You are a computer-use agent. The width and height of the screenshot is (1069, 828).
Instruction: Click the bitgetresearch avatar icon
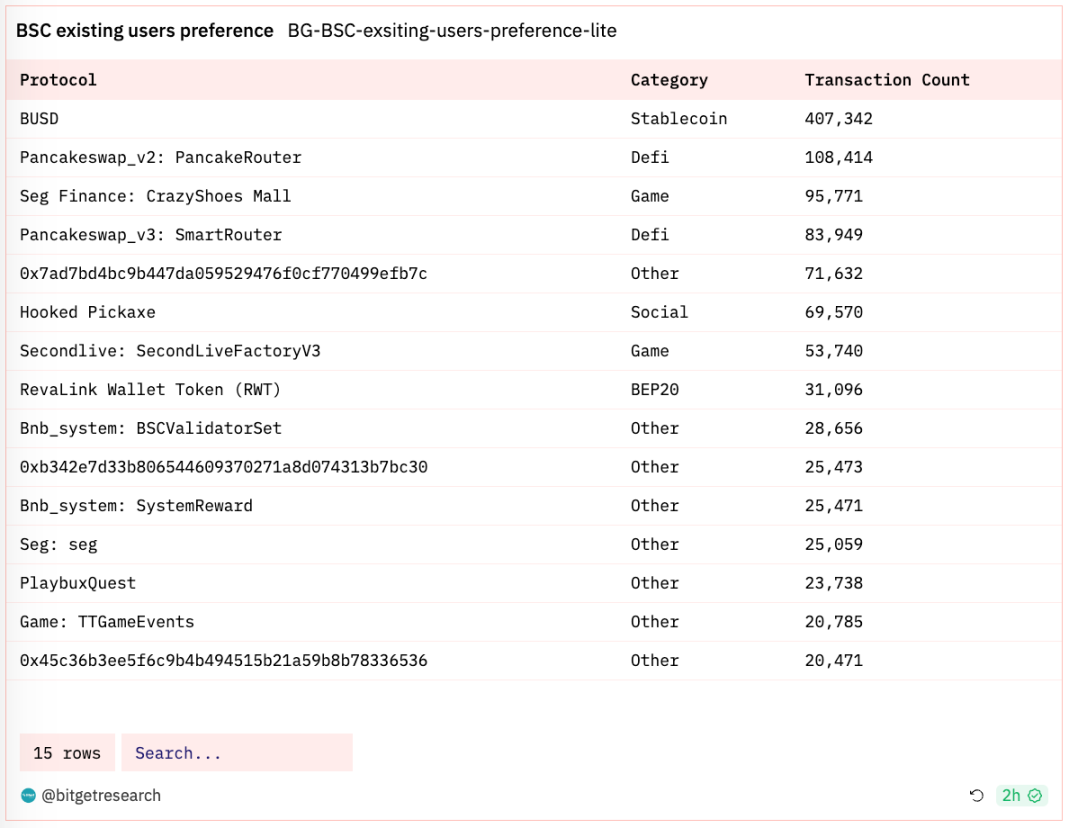(28, 796)
